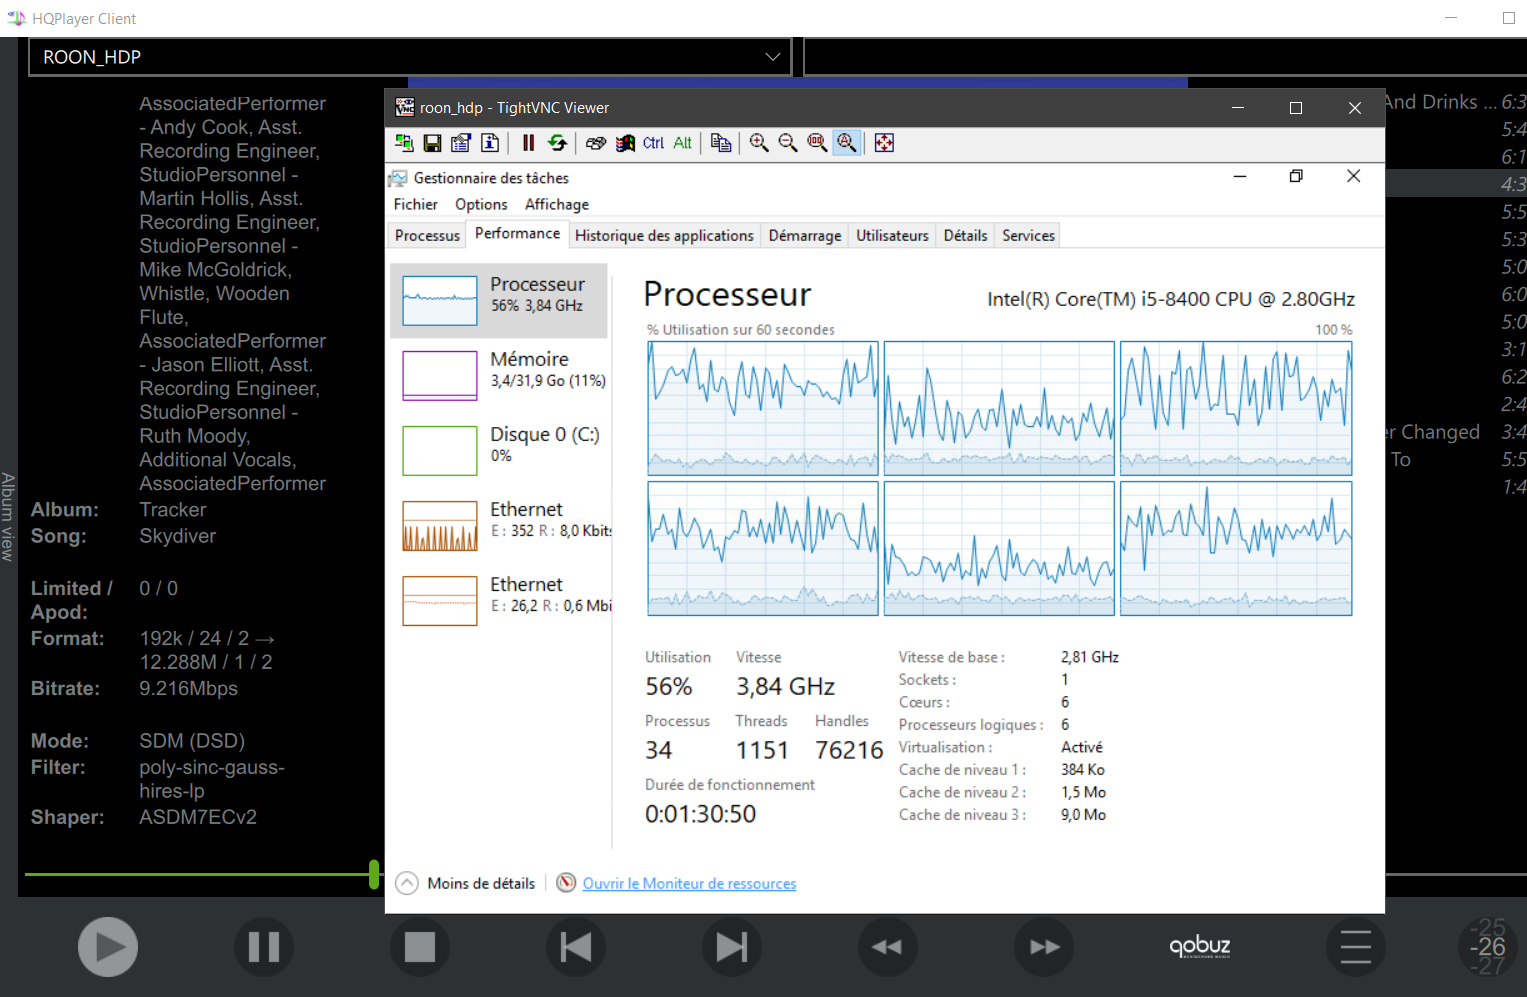
Task: Toggle the Alt key state button
Action: tap(682, 143)
